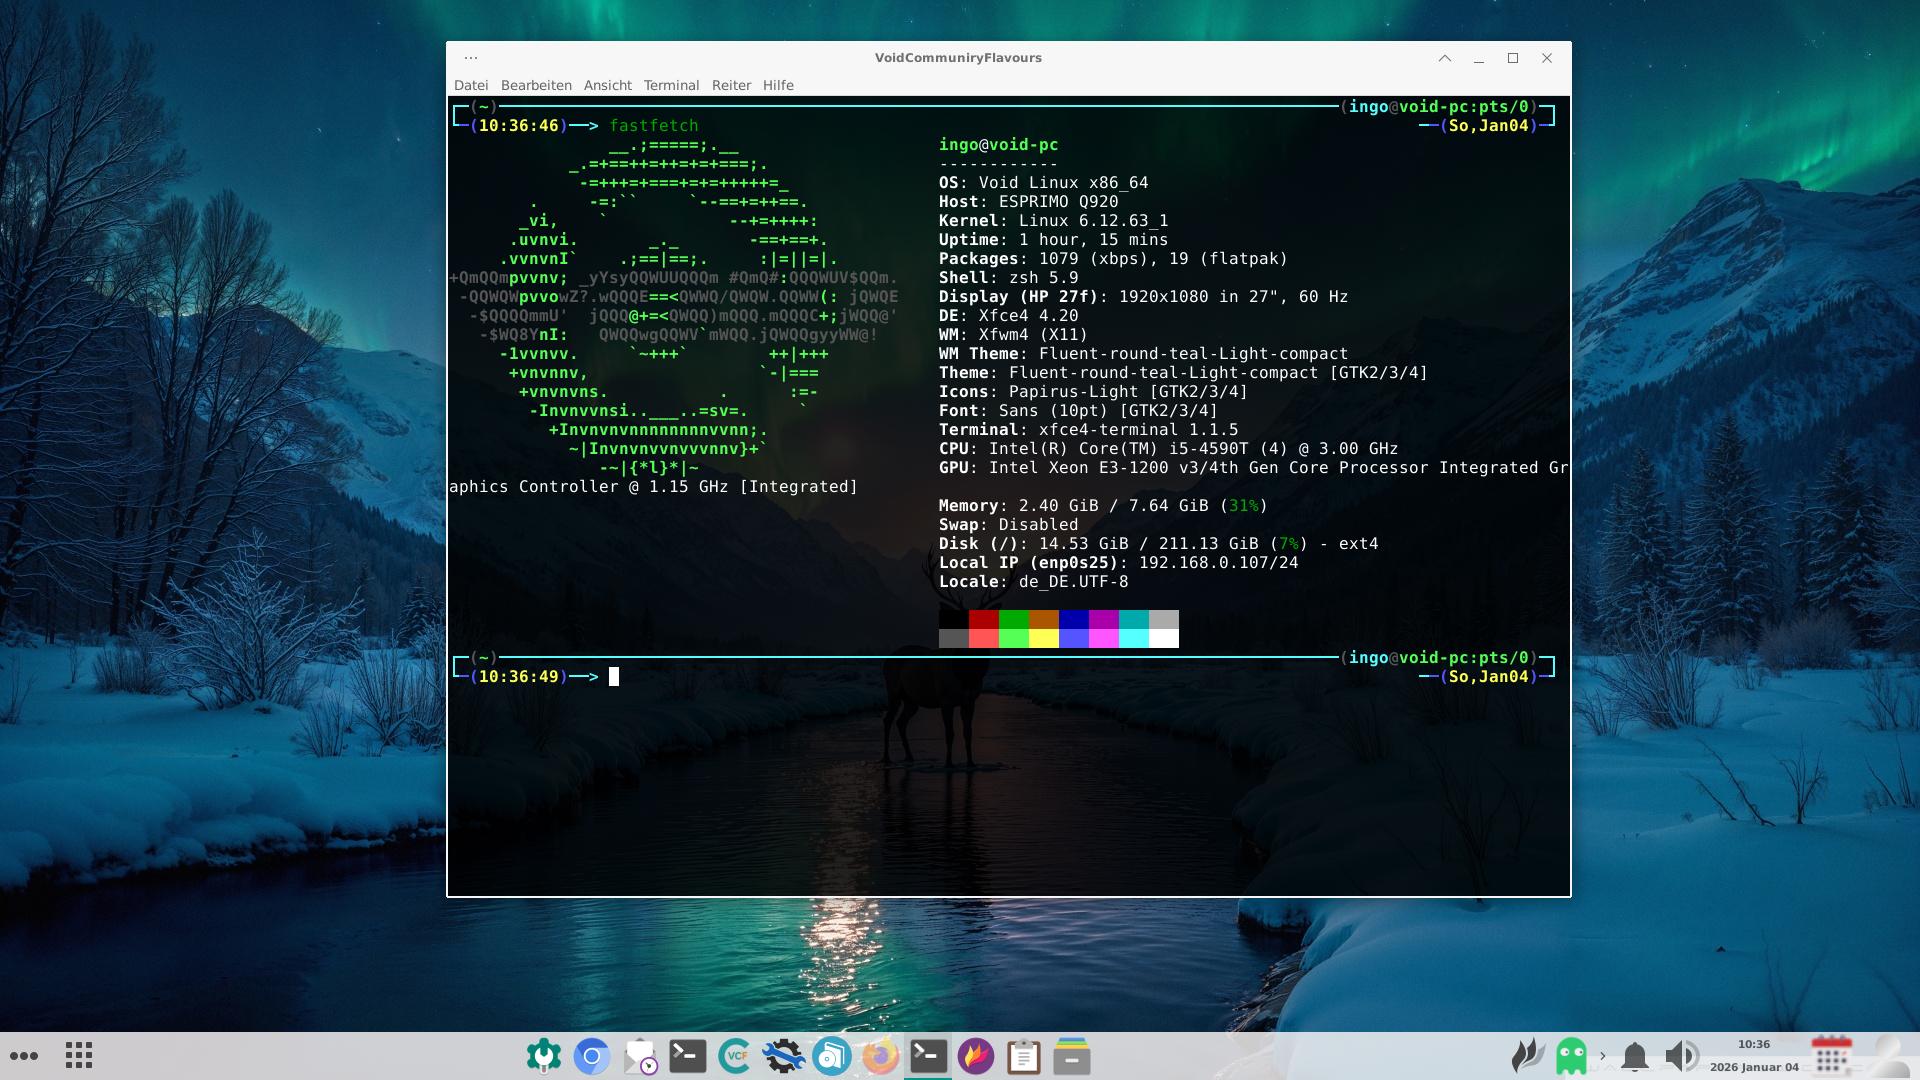Open the VCF application icon

pyautogui.click(x=736, y=1056)
